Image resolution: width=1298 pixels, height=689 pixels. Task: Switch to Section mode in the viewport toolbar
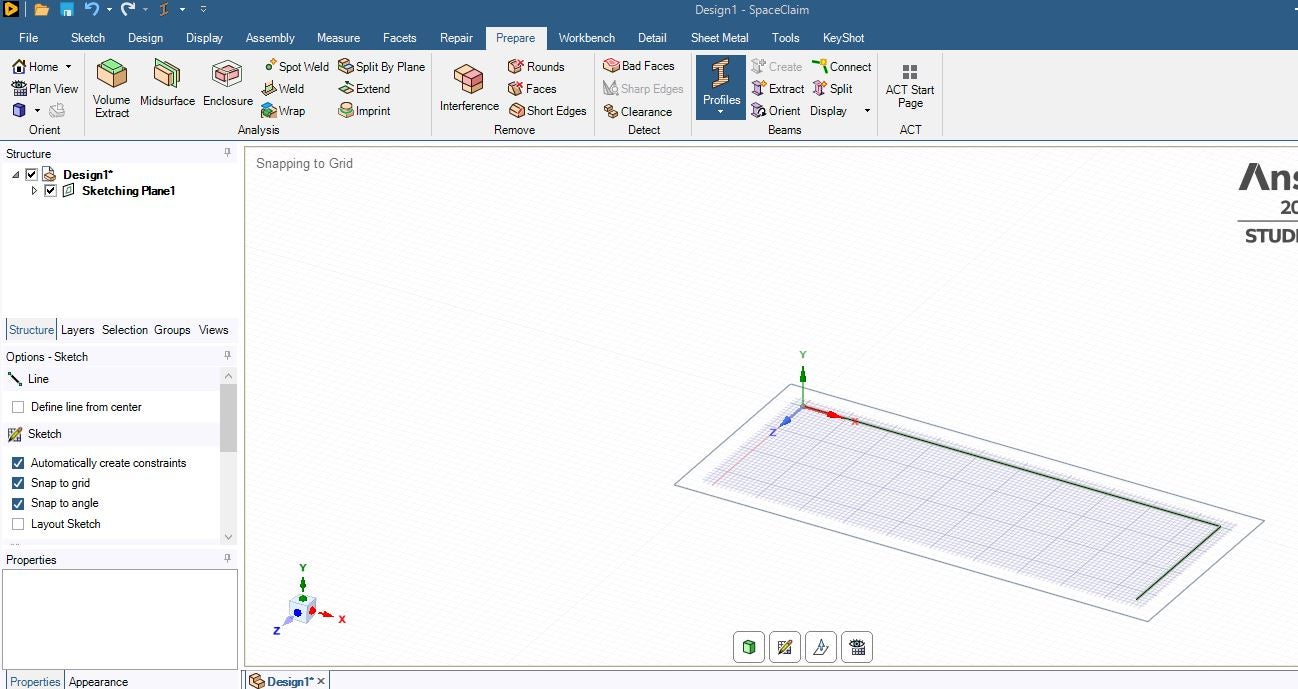point(821,647)
